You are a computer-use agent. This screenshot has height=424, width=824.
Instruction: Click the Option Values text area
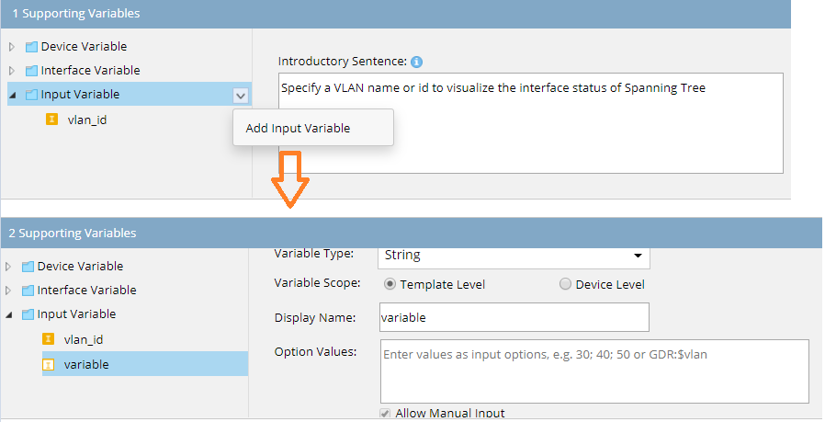tap(594, 370)
